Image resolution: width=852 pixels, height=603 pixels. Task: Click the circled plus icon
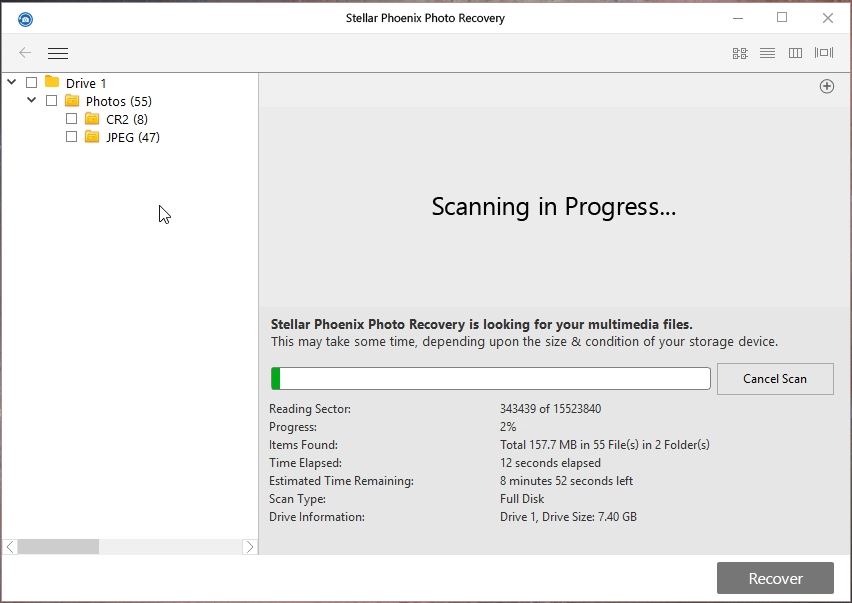coord(827,87)
